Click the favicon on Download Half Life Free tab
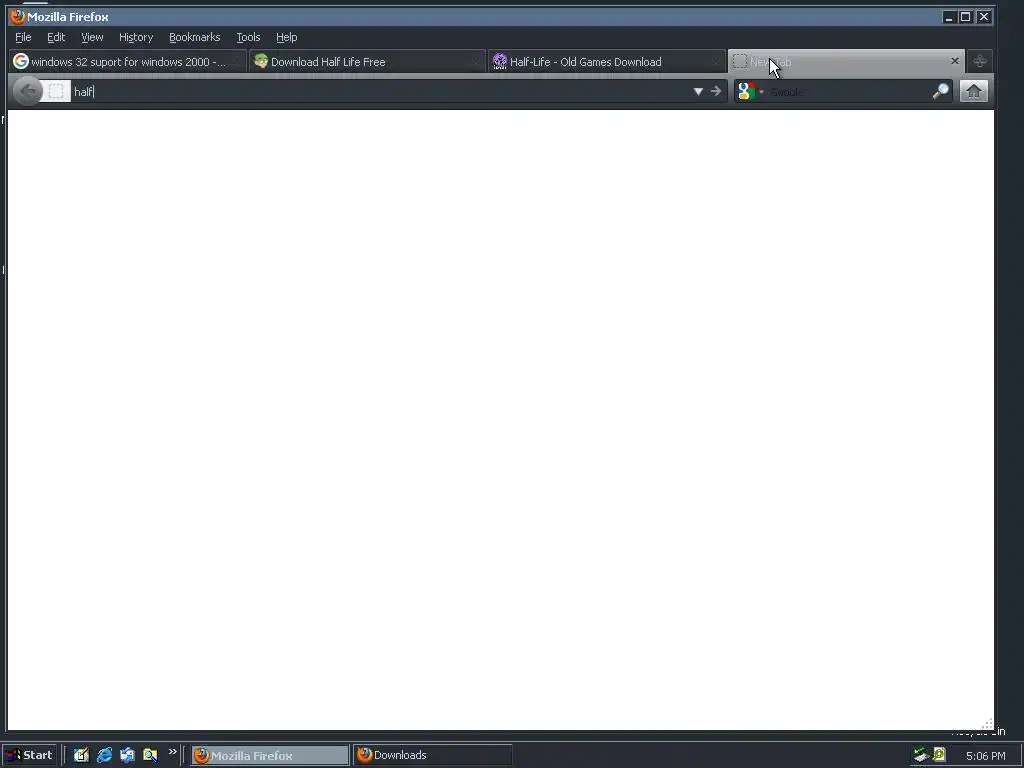The width and height of the screenshot is (1024, 768). (261, 61)
